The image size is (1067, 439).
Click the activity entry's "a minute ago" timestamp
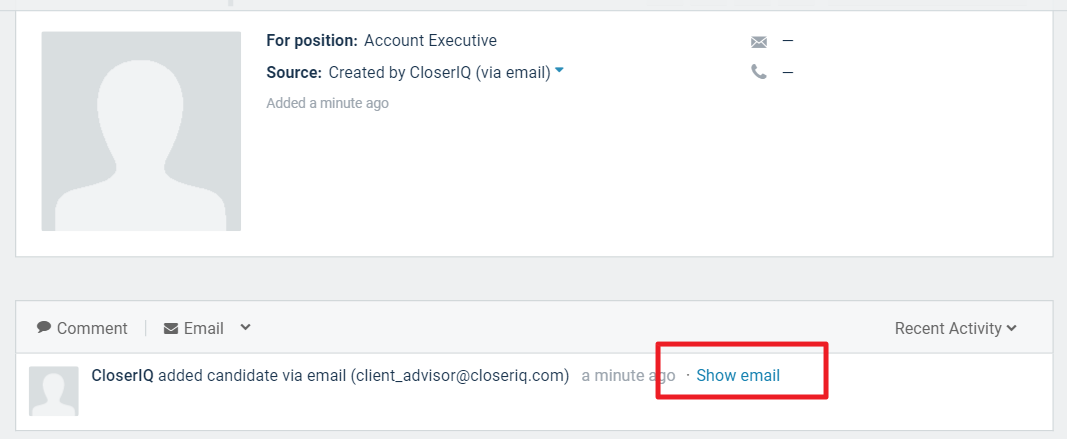point(628,375)
